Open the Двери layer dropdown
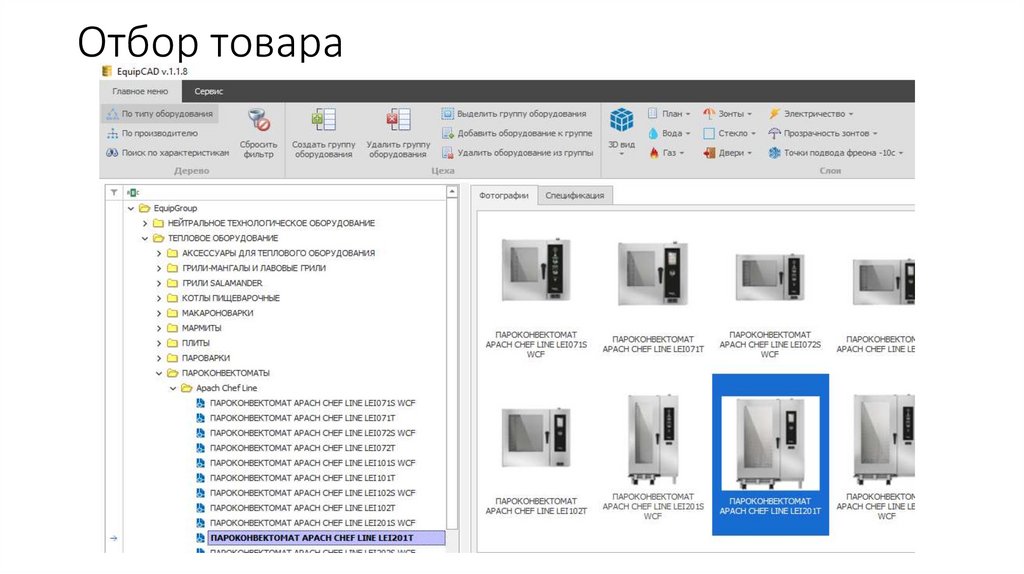 point(728,153)
